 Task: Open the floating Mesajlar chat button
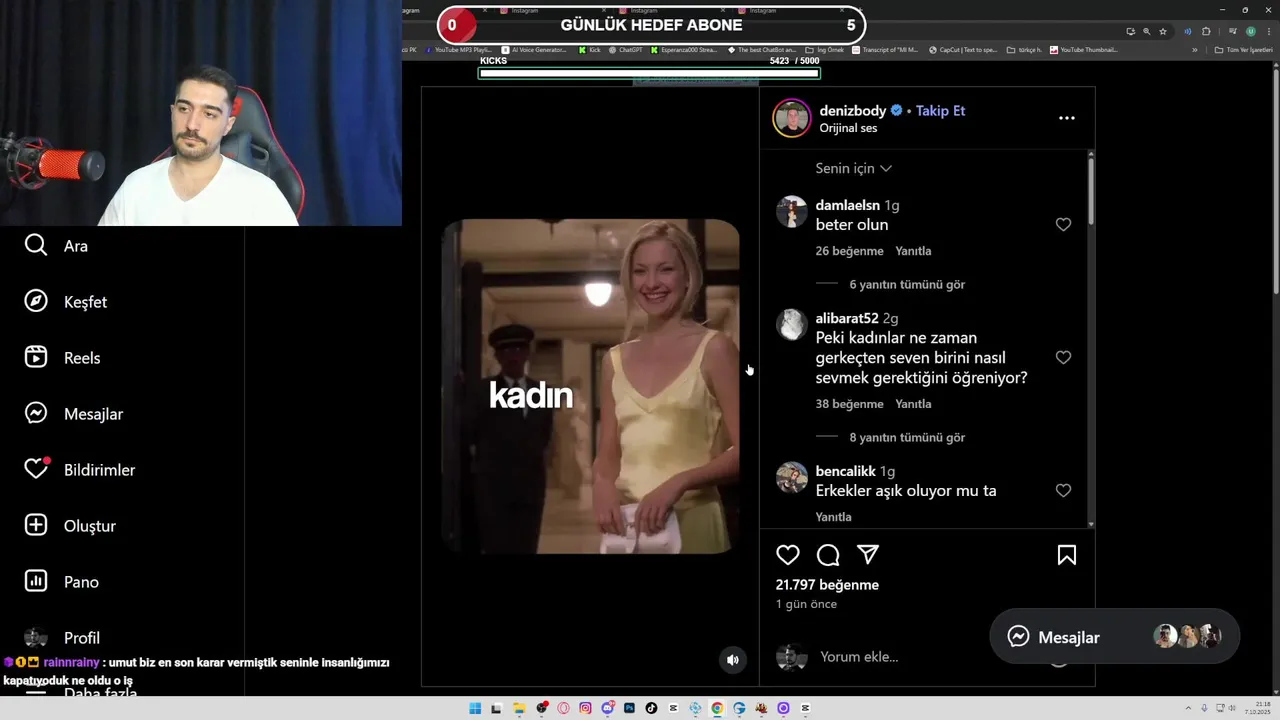click(1115, 637)
